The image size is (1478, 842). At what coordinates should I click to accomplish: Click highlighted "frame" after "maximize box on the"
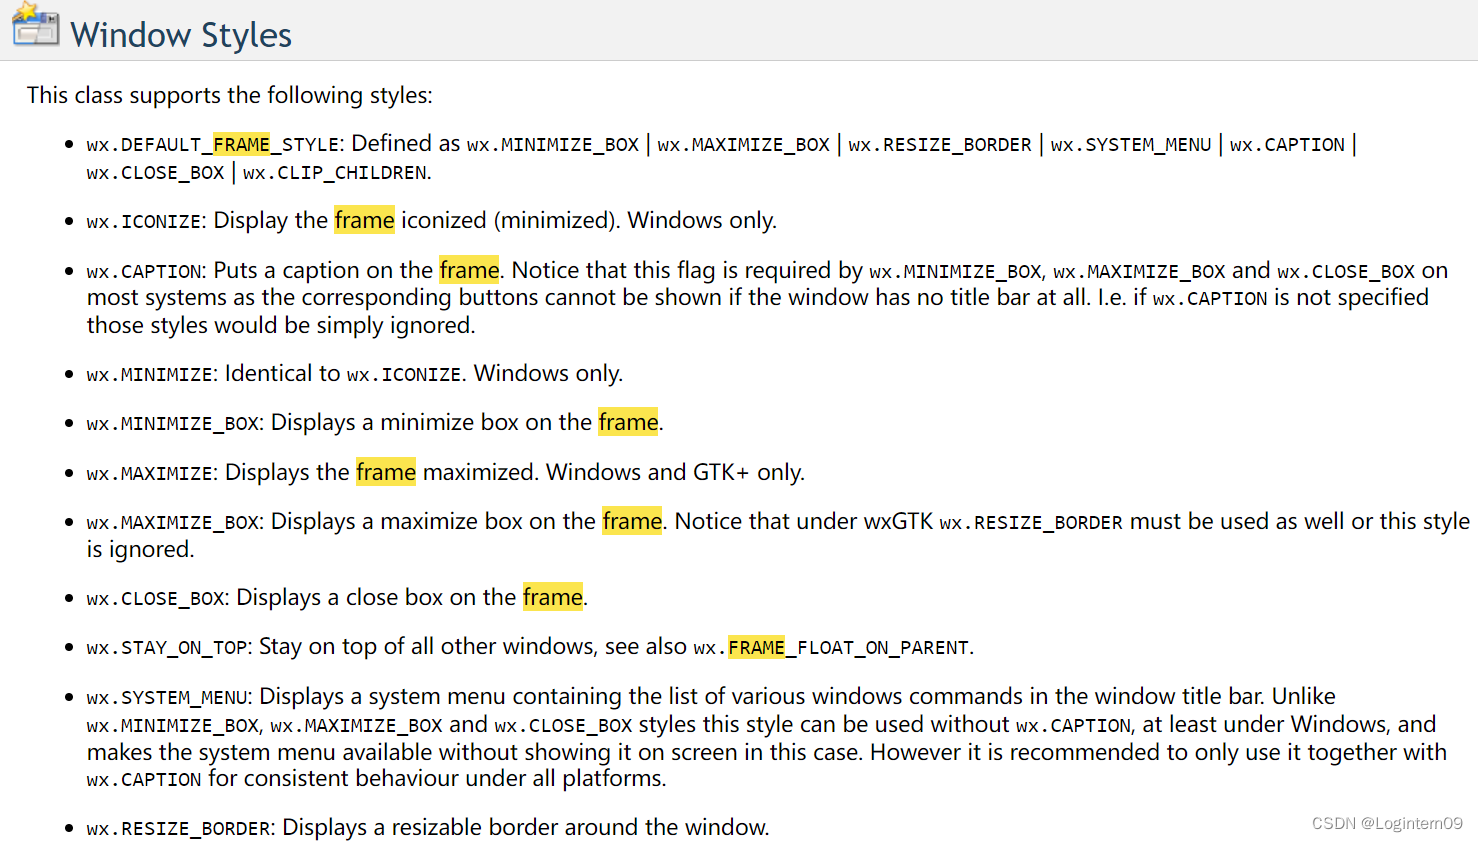point(632,521)
